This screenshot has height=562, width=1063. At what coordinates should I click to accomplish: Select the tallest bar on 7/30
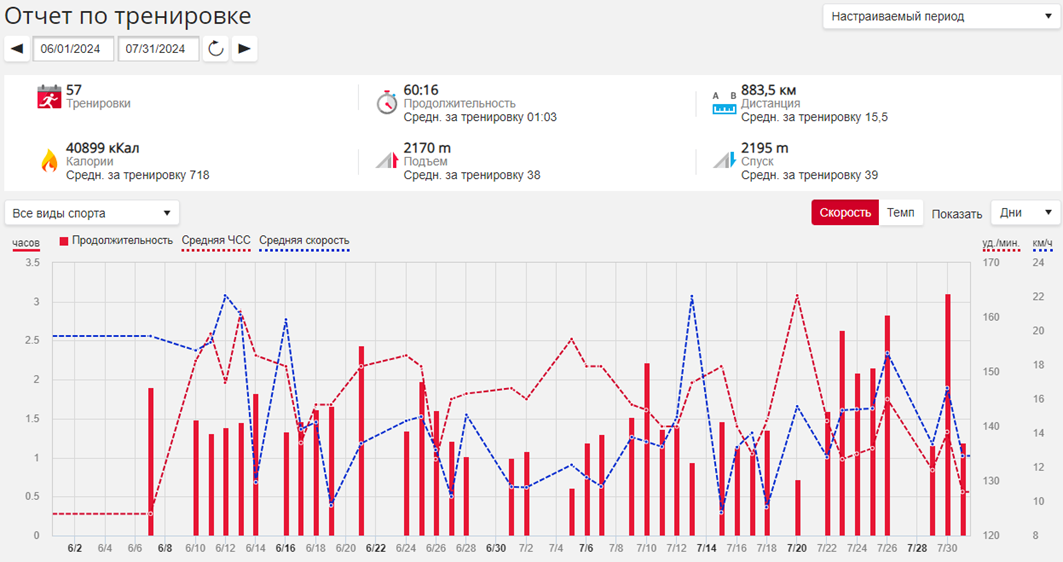pos(948,415)
